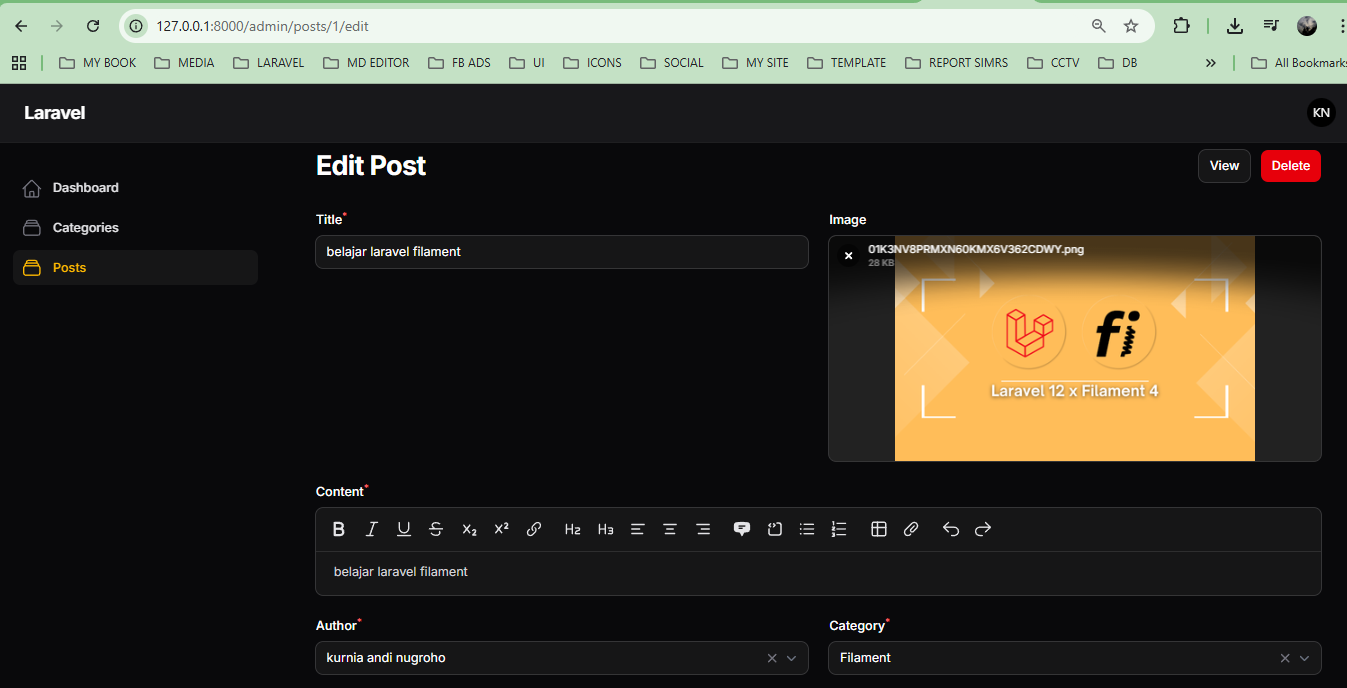The width and height of the screenshot is (1347, 688).
Task: Open the bookmarks overflow chevron in the bookmarks bar
Action: click(1211, 62)
